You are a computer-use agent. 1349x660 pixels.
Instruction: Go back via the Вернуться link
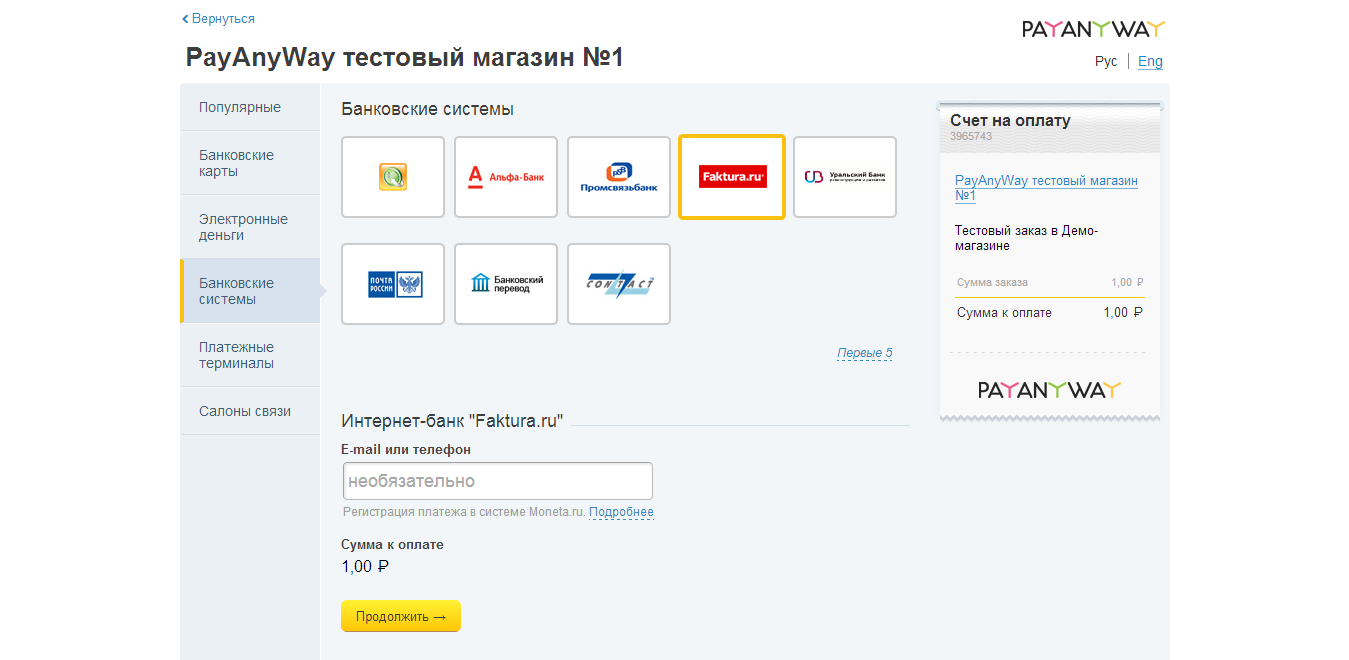tap(218, 19)
